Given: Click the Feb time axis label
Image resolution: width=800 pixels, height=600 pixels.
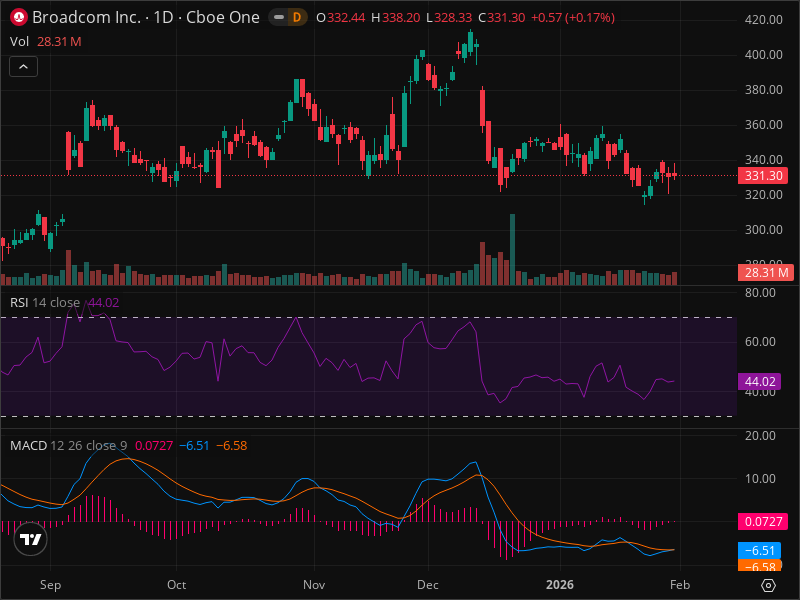Looking at the screenshot, I should tap(680, 585).
